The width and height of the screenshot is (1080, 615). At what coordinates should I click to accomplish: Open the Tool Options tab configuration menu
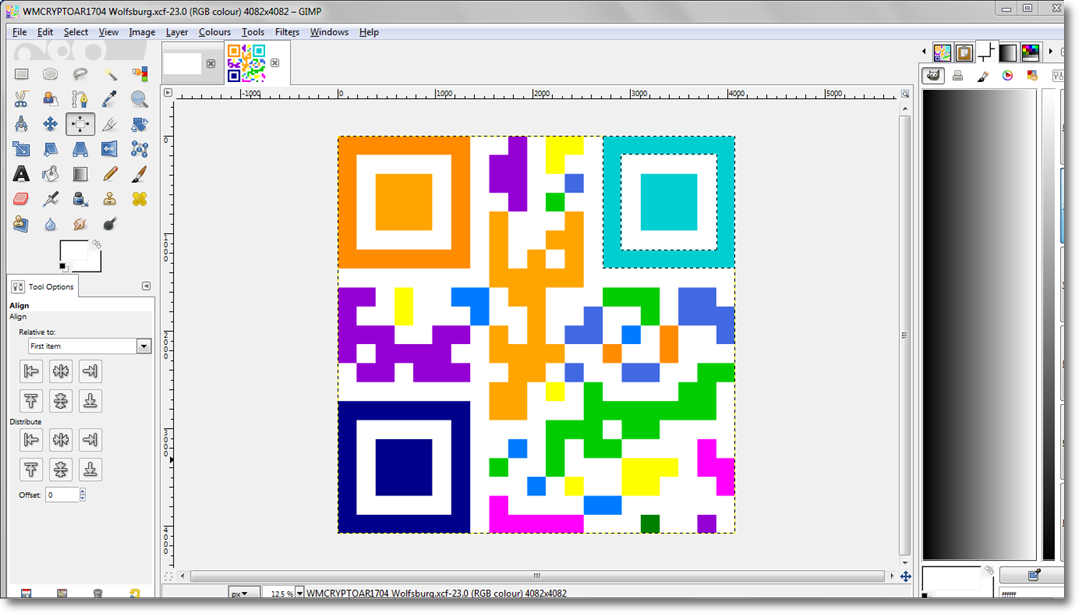tap(146, 286)
